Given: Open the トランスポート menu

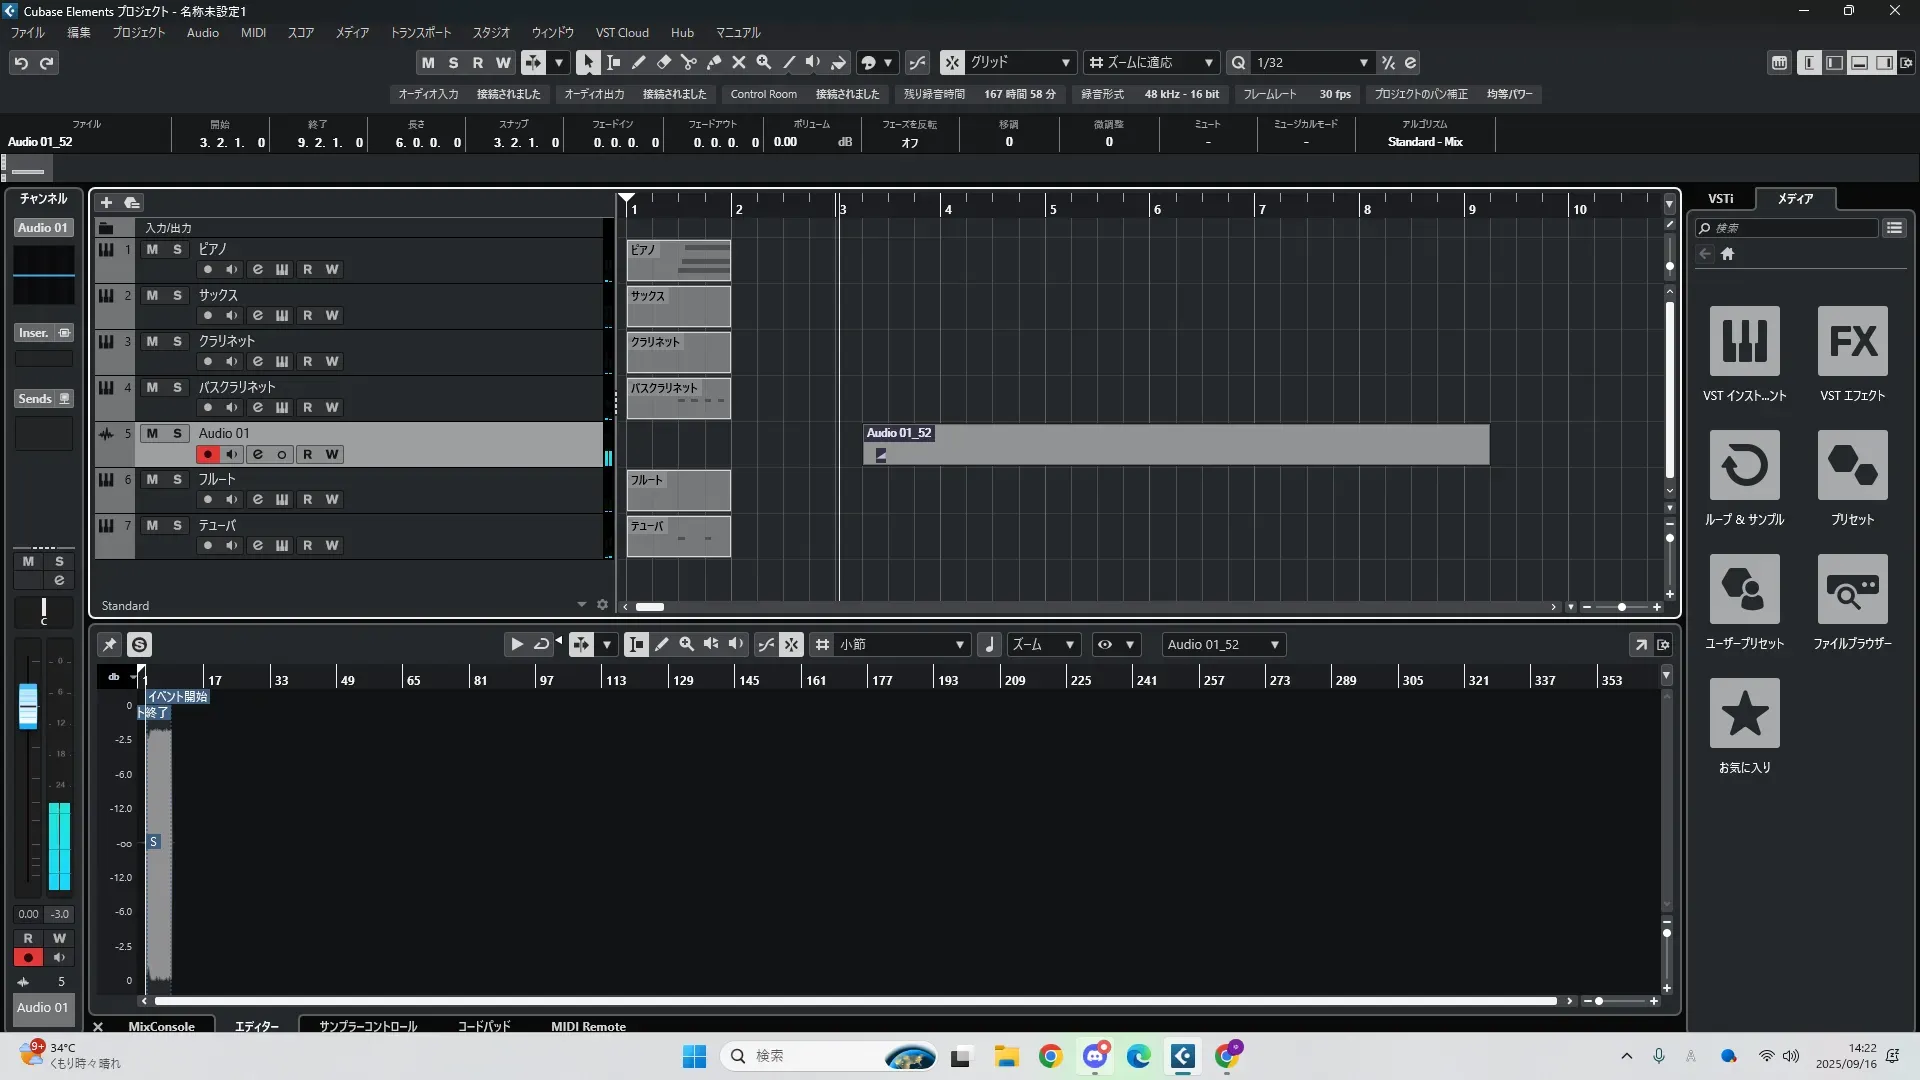Looking at the screenshot, I should (420, 32).
